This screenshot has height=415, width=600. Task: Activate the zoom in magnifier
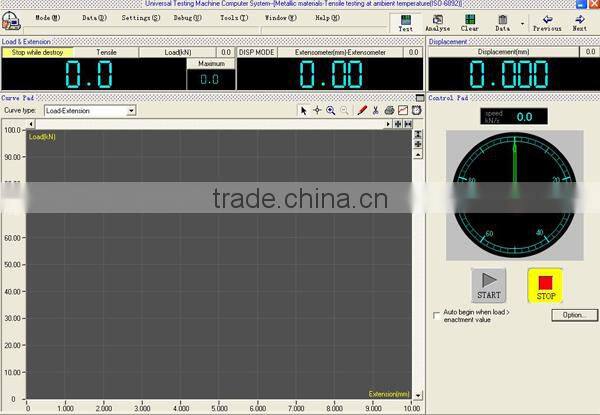pos(330,110)
